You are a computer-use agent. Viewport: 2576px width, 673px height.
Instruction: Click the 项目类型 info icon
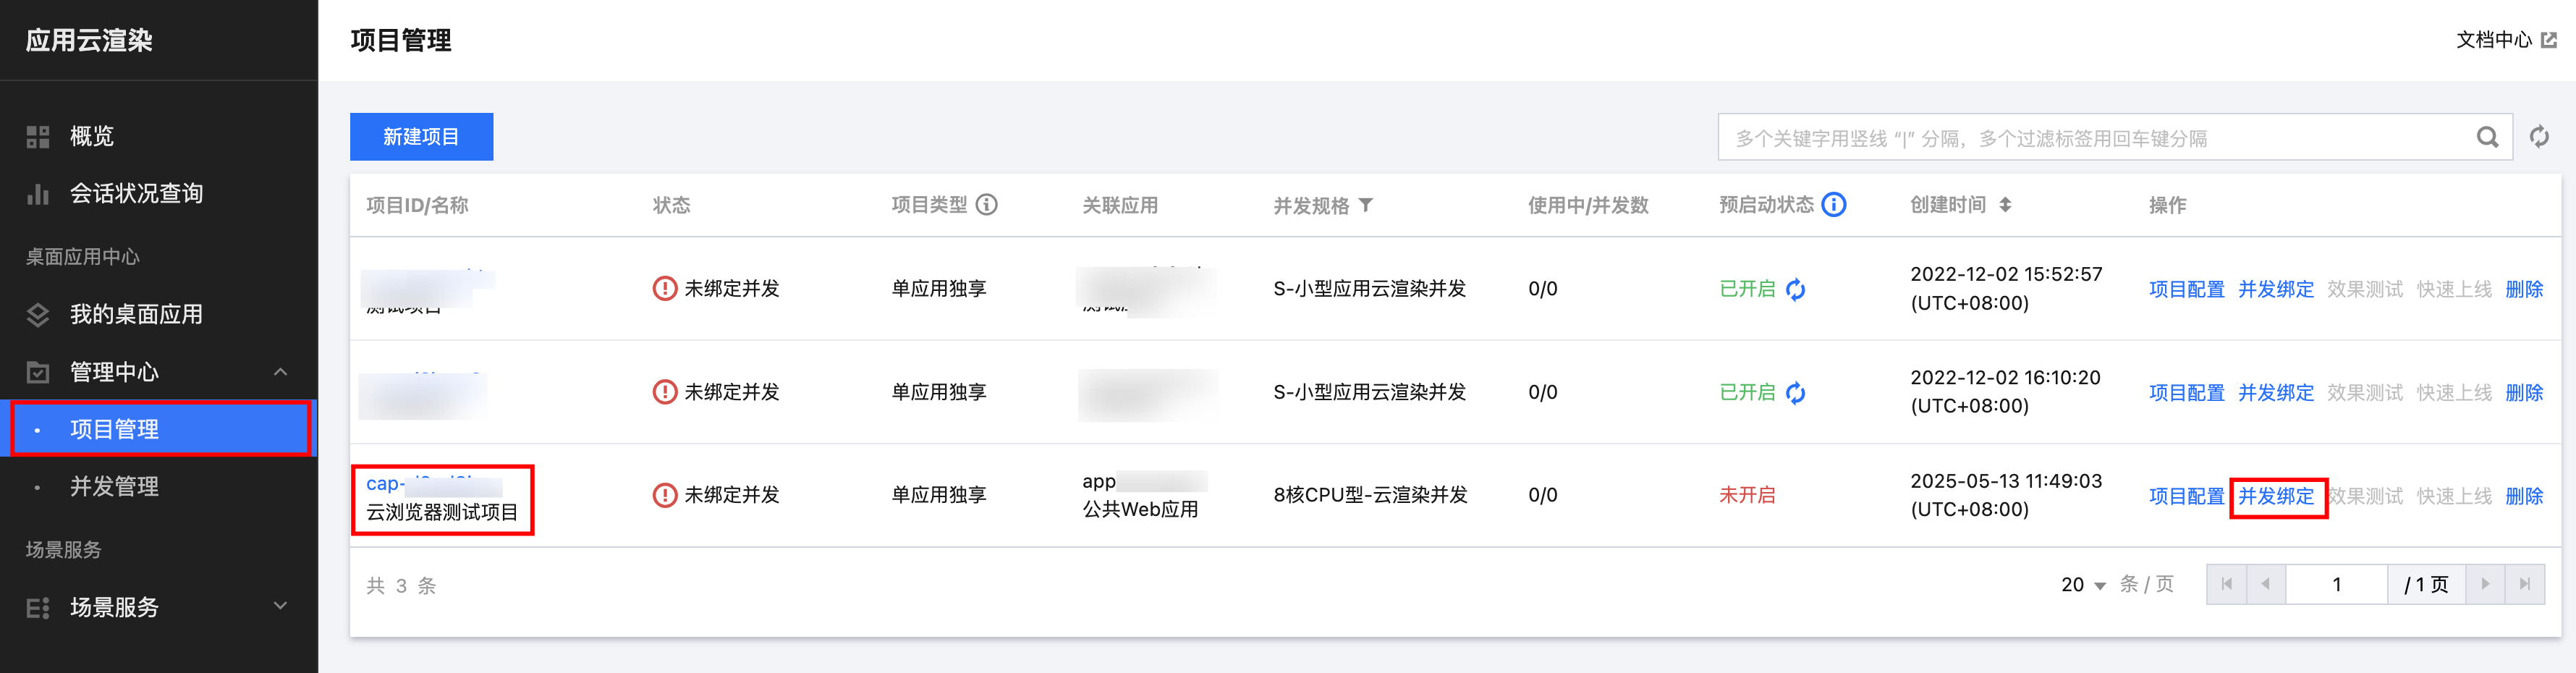click(986, 205)
